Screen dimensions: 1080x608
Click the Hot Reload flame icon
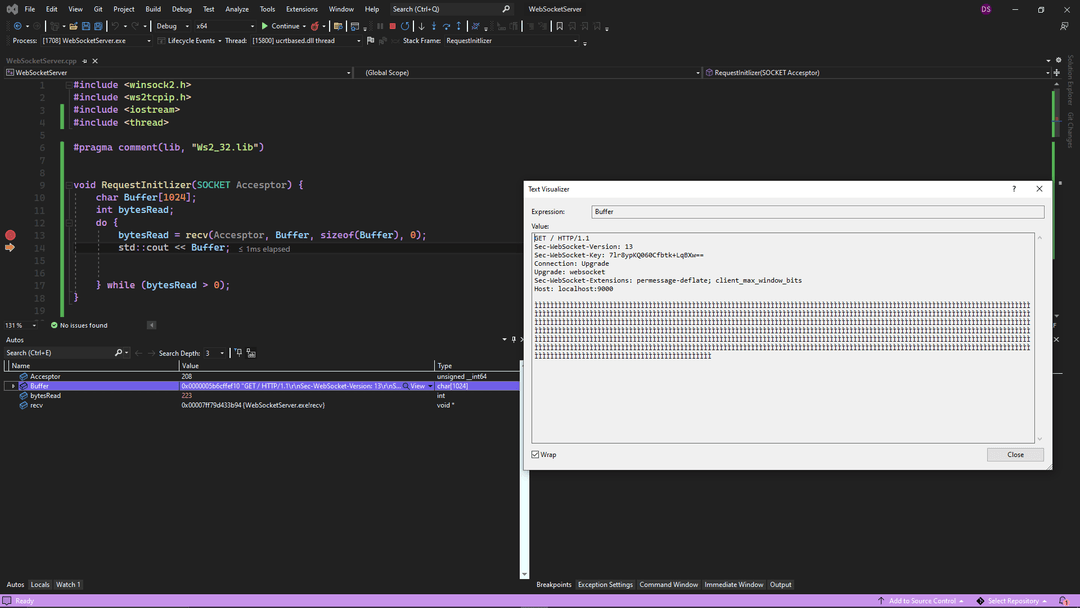315,26
